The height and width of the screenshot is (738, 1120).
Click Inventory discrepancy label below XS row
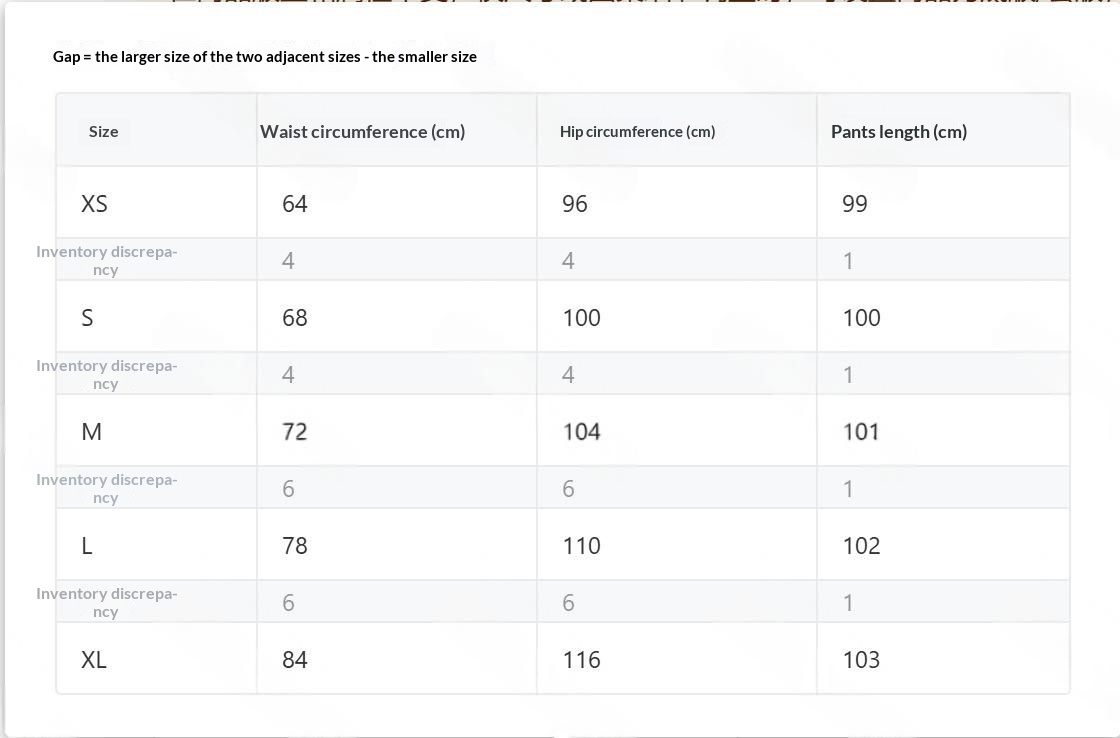click(x=106, y=260)
